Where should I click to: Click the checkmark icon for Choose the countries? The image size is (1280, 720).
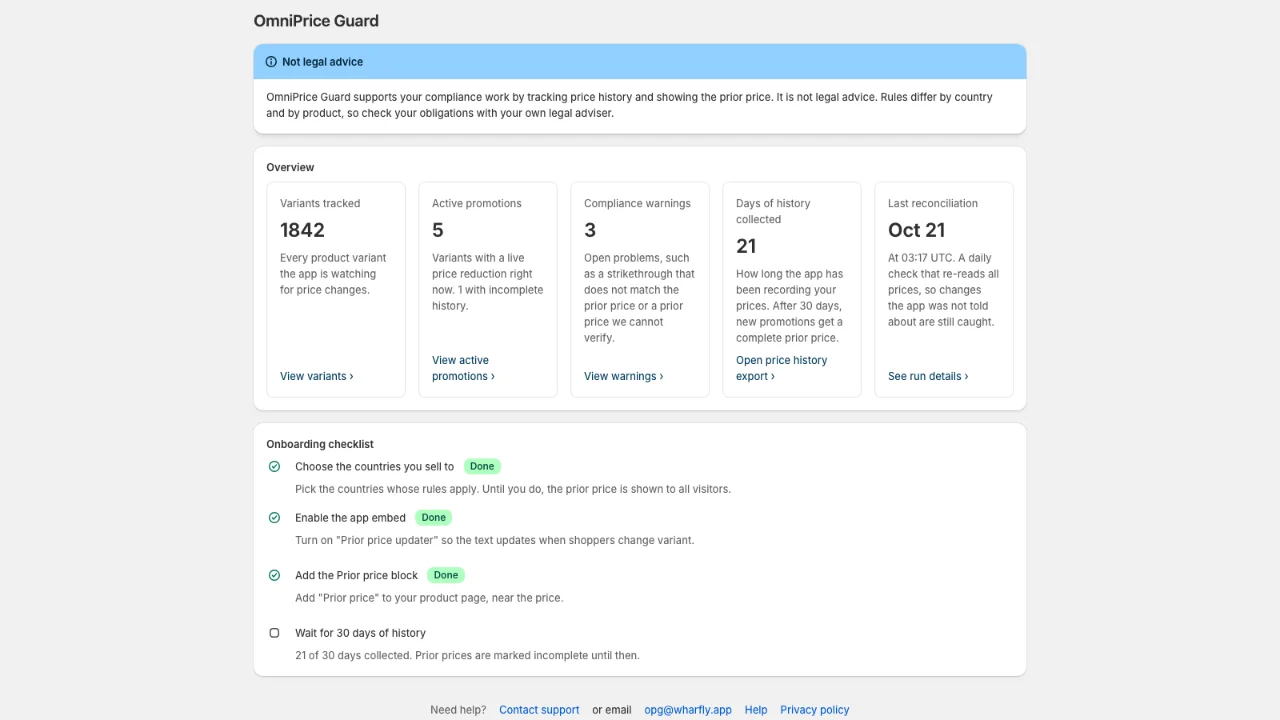click(274, 466)
